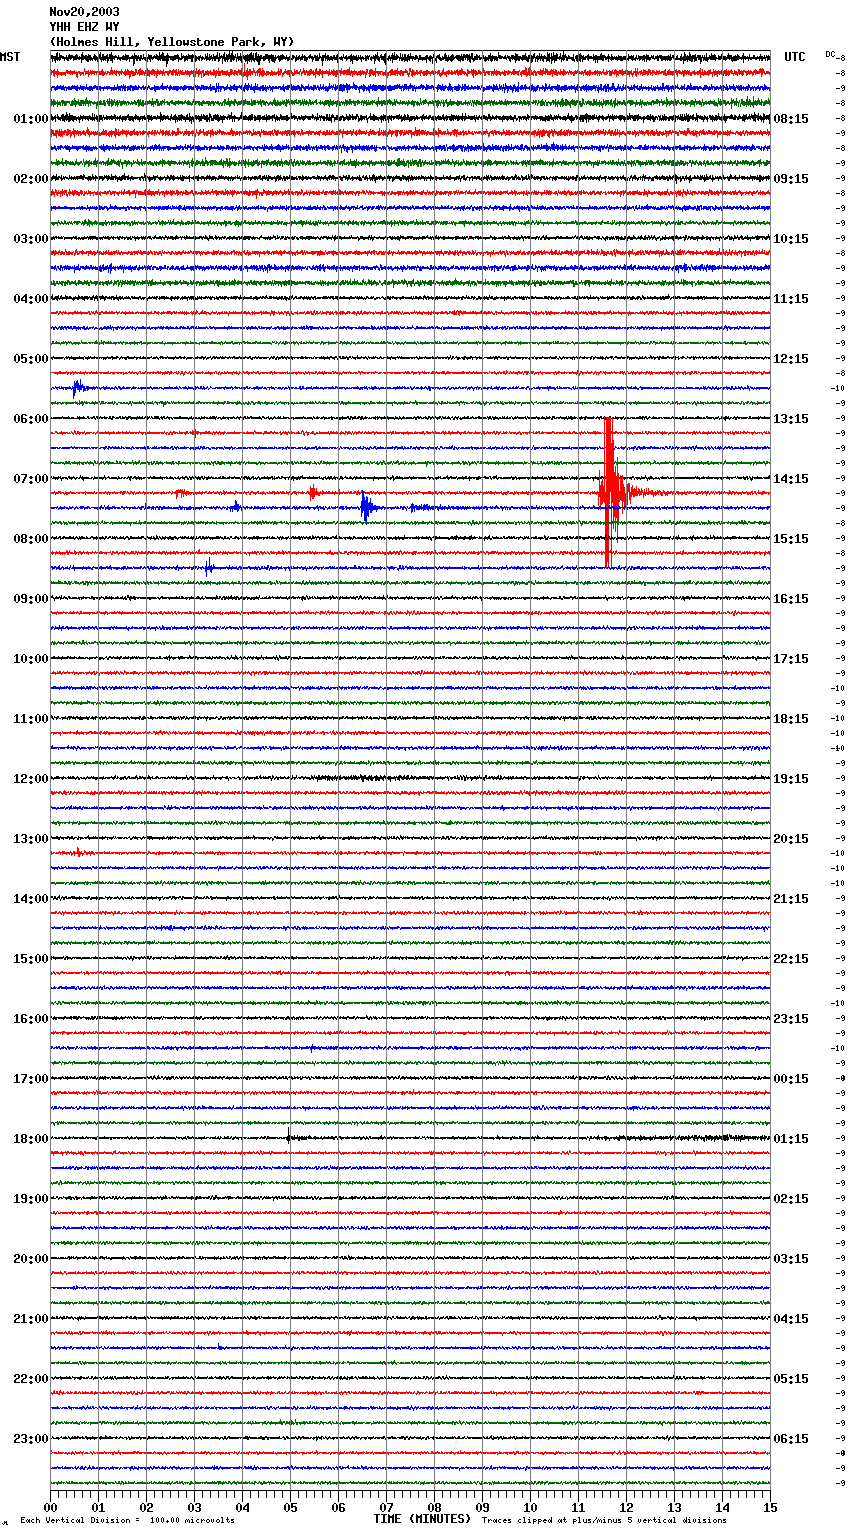
Task: Click the traces clipped footnote text
Action: (x=604, y=1520)
